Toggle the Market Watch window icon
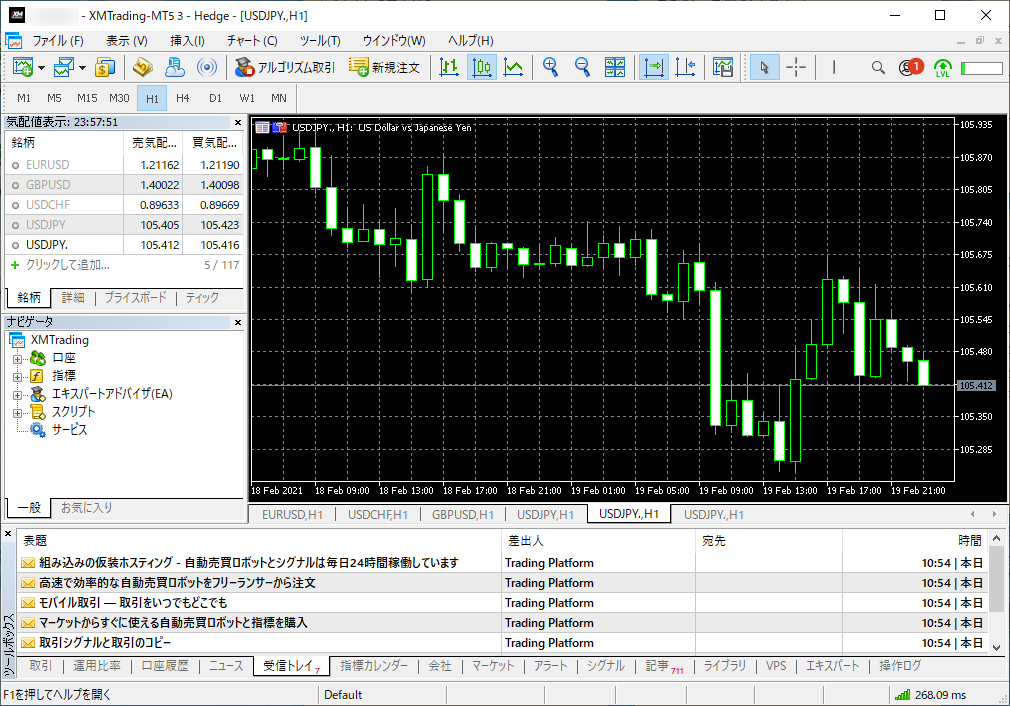The image size is (1010, 706). pos(104,67)
